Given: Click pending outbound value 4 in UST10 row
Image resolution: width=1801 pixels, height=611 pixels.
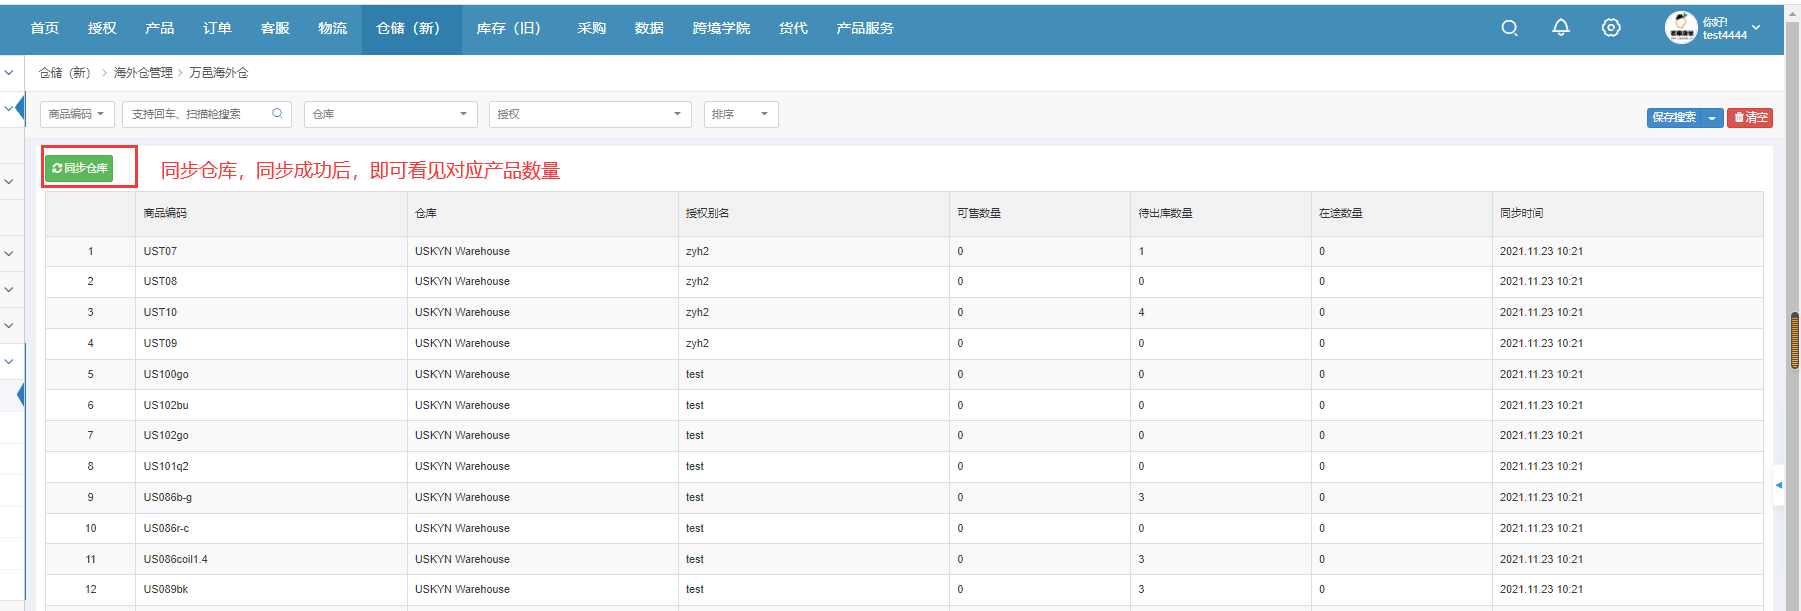Looking at the screenshot, I should coord(1141,312).
